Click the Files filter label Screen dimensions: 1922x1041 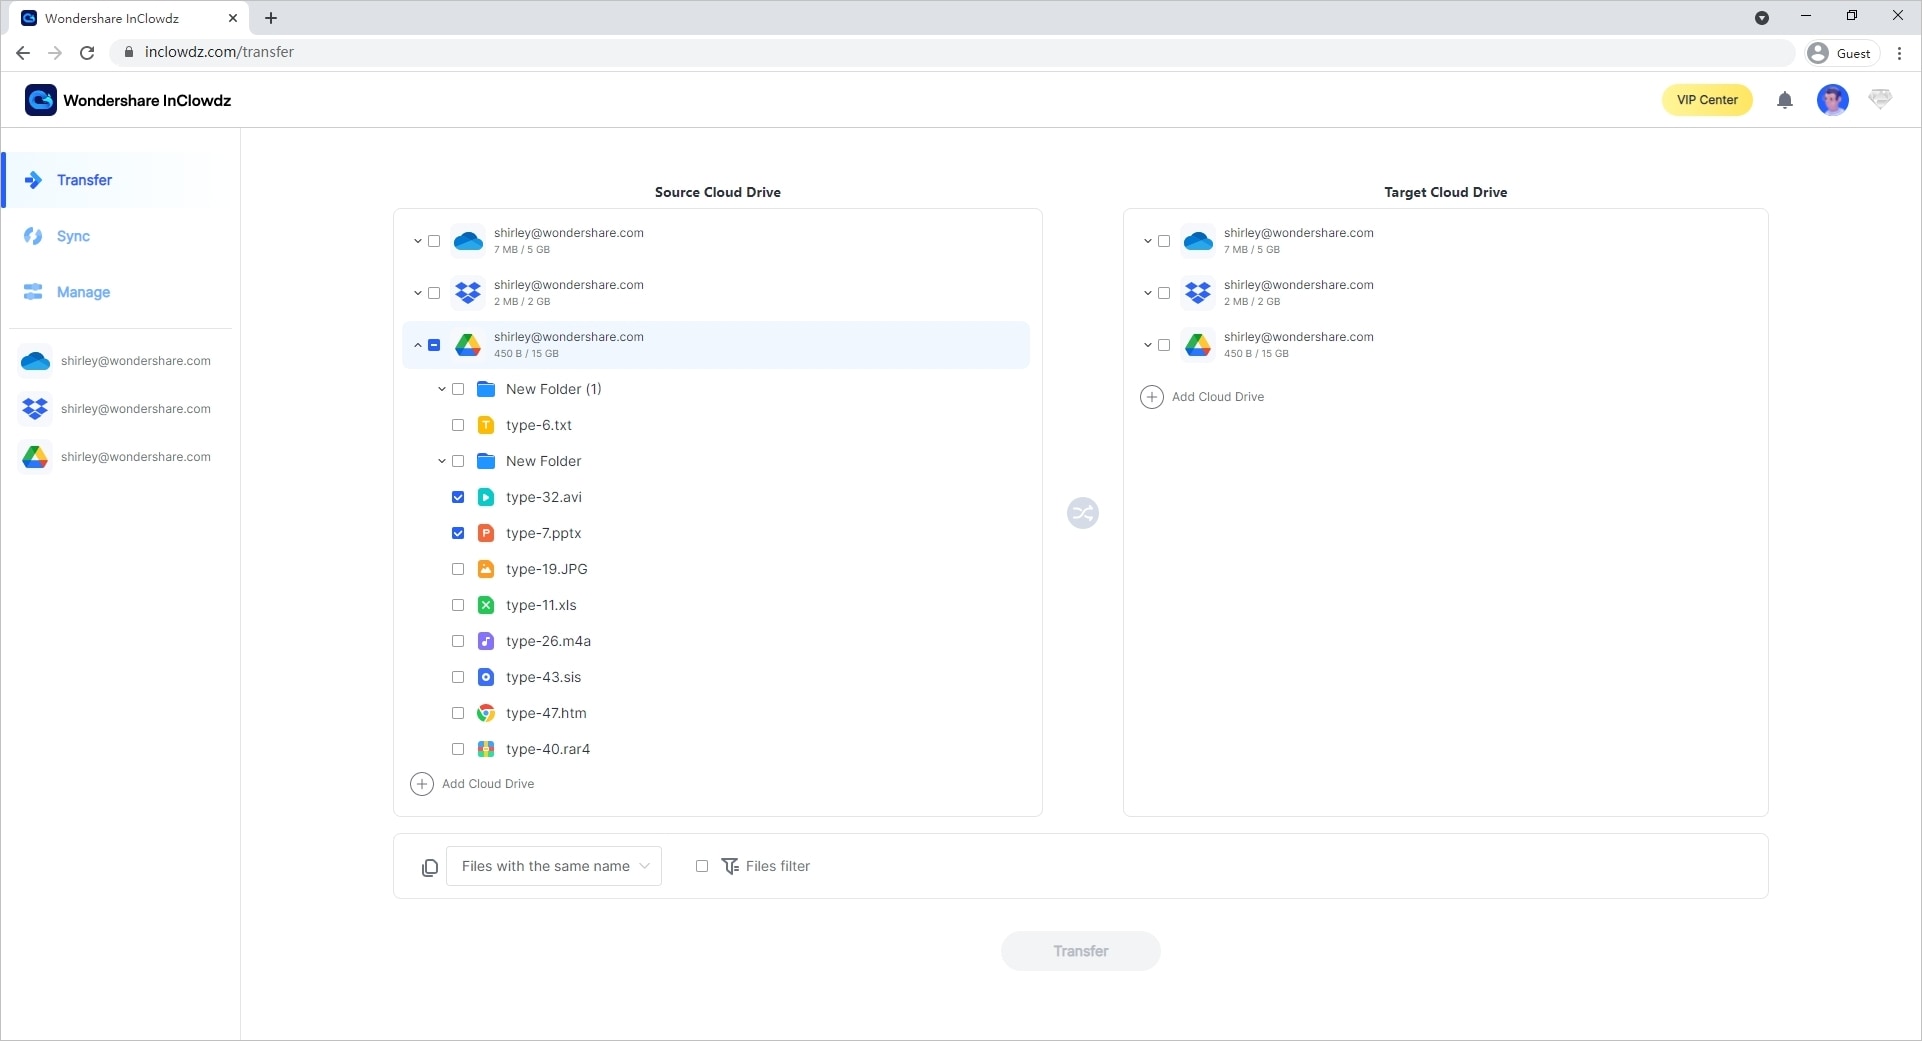tap(777, 866)
